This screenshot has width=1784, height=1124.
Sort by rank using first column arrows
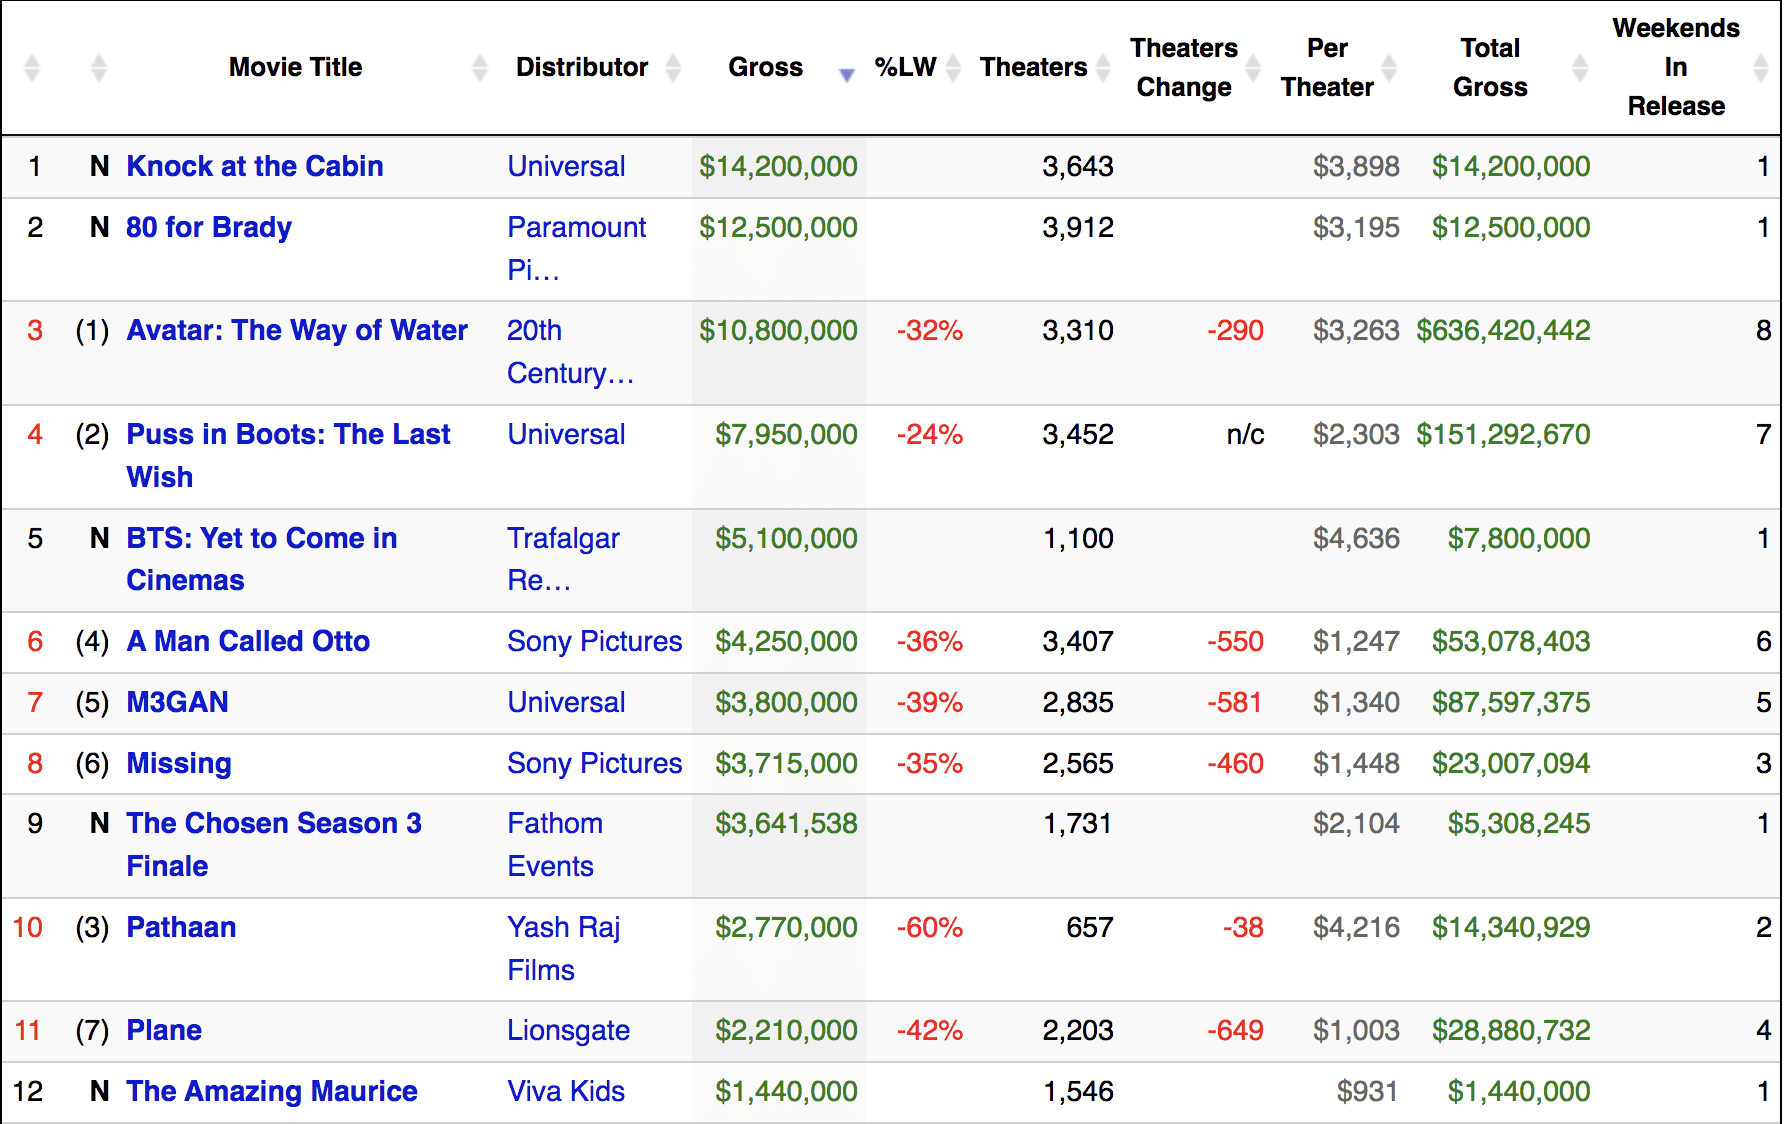point(32,68)
